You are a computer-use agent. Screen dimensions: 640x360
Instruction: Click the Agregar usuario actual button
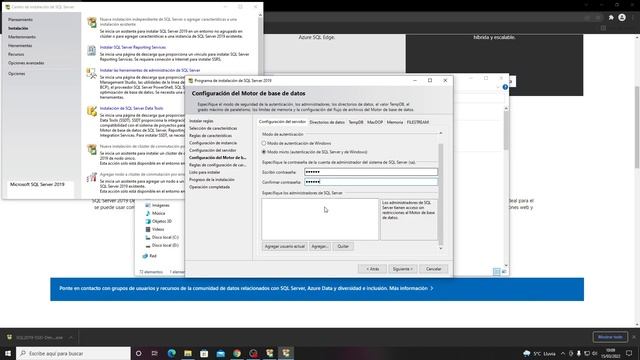point(284,247)
